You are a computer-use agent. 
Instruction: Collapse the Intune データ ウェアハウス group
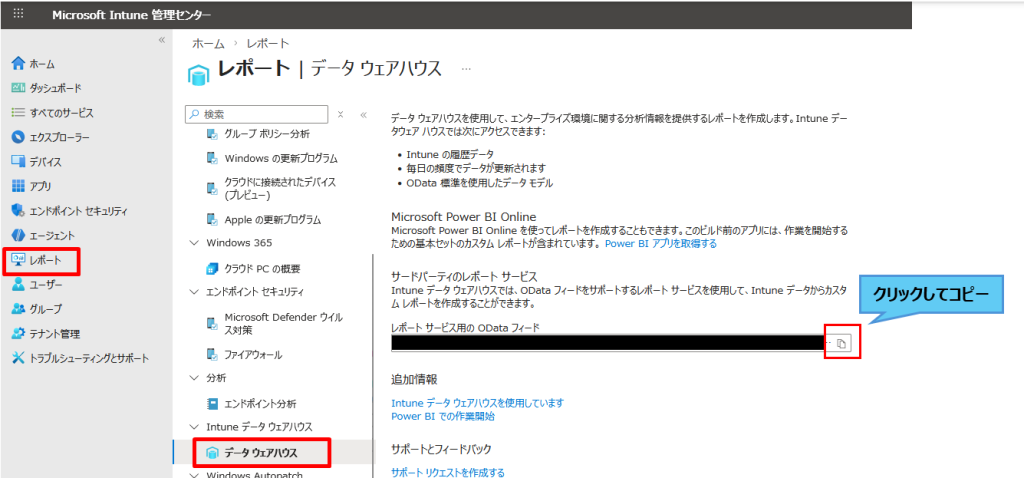(x=194, y=427)
